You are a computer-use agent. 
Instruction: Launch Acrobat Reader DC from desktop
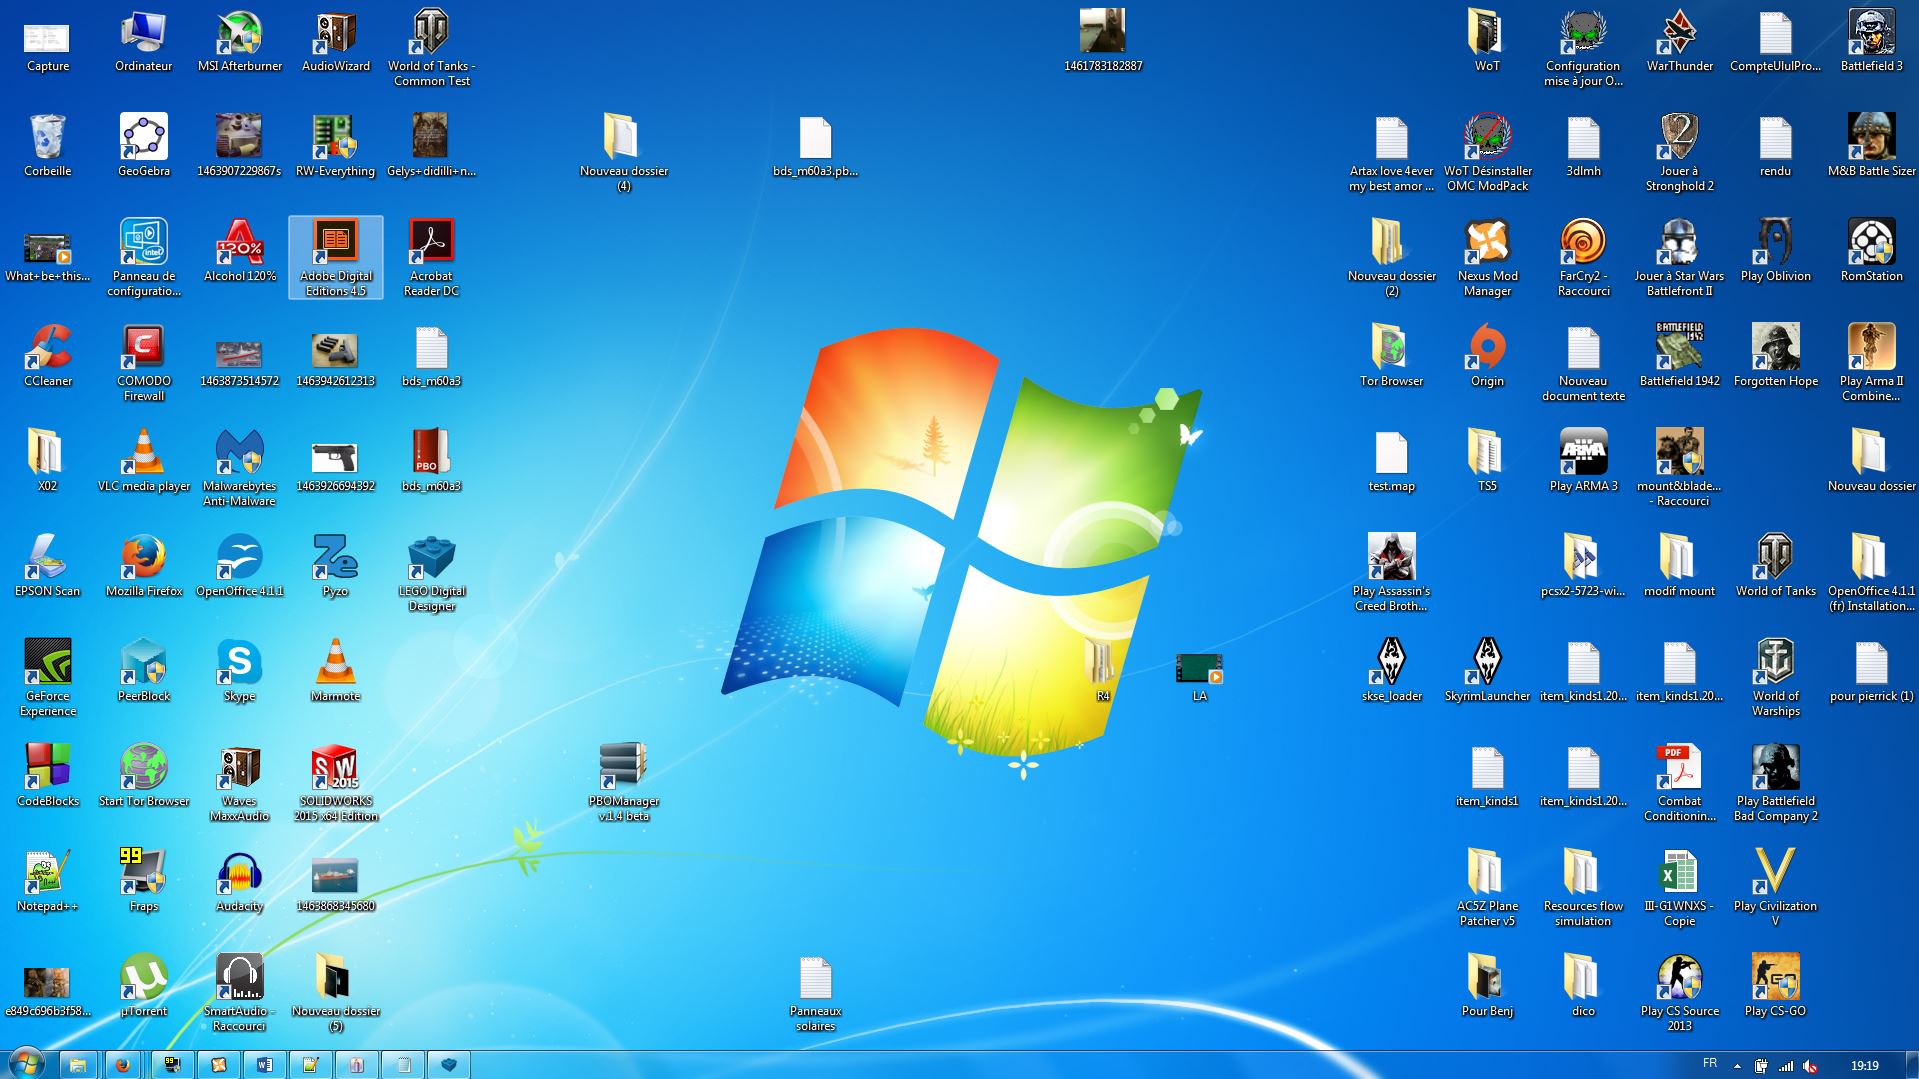pos(432,259)
